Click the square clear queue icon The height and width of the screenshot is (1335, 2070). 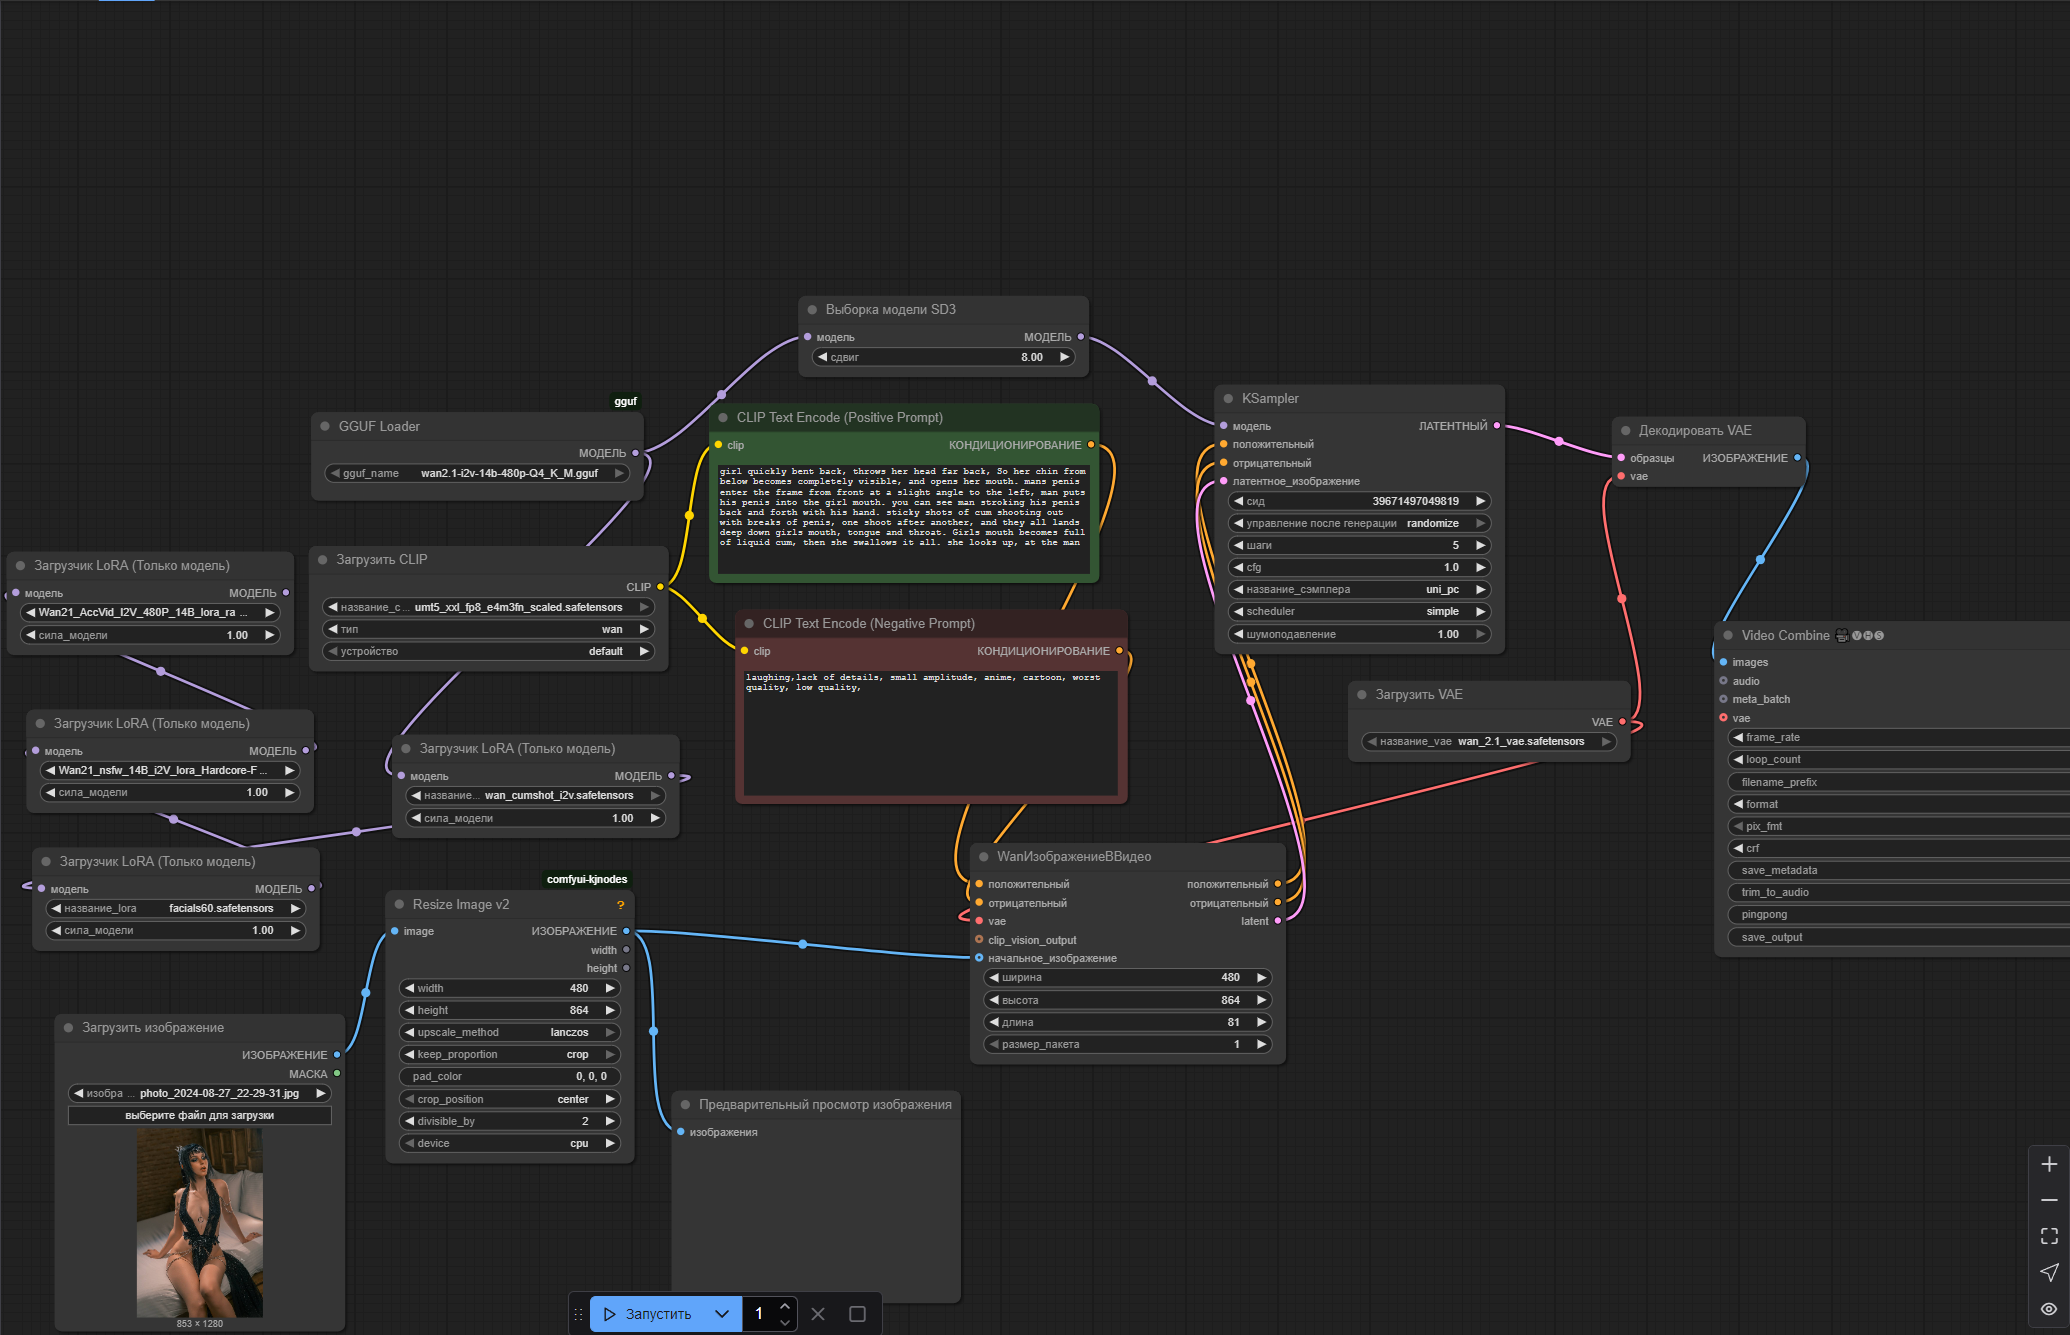click(857, 1314)
